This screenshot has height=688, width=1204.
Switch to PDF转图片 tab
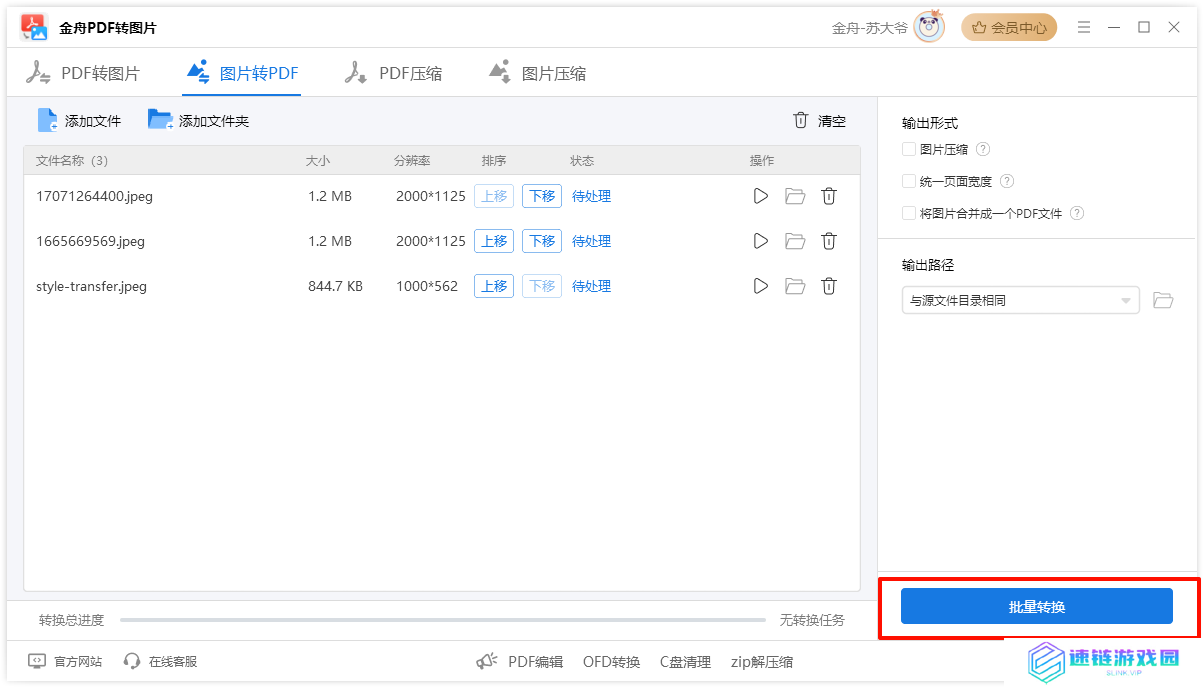pyautogui.click(x=83, y=73)
